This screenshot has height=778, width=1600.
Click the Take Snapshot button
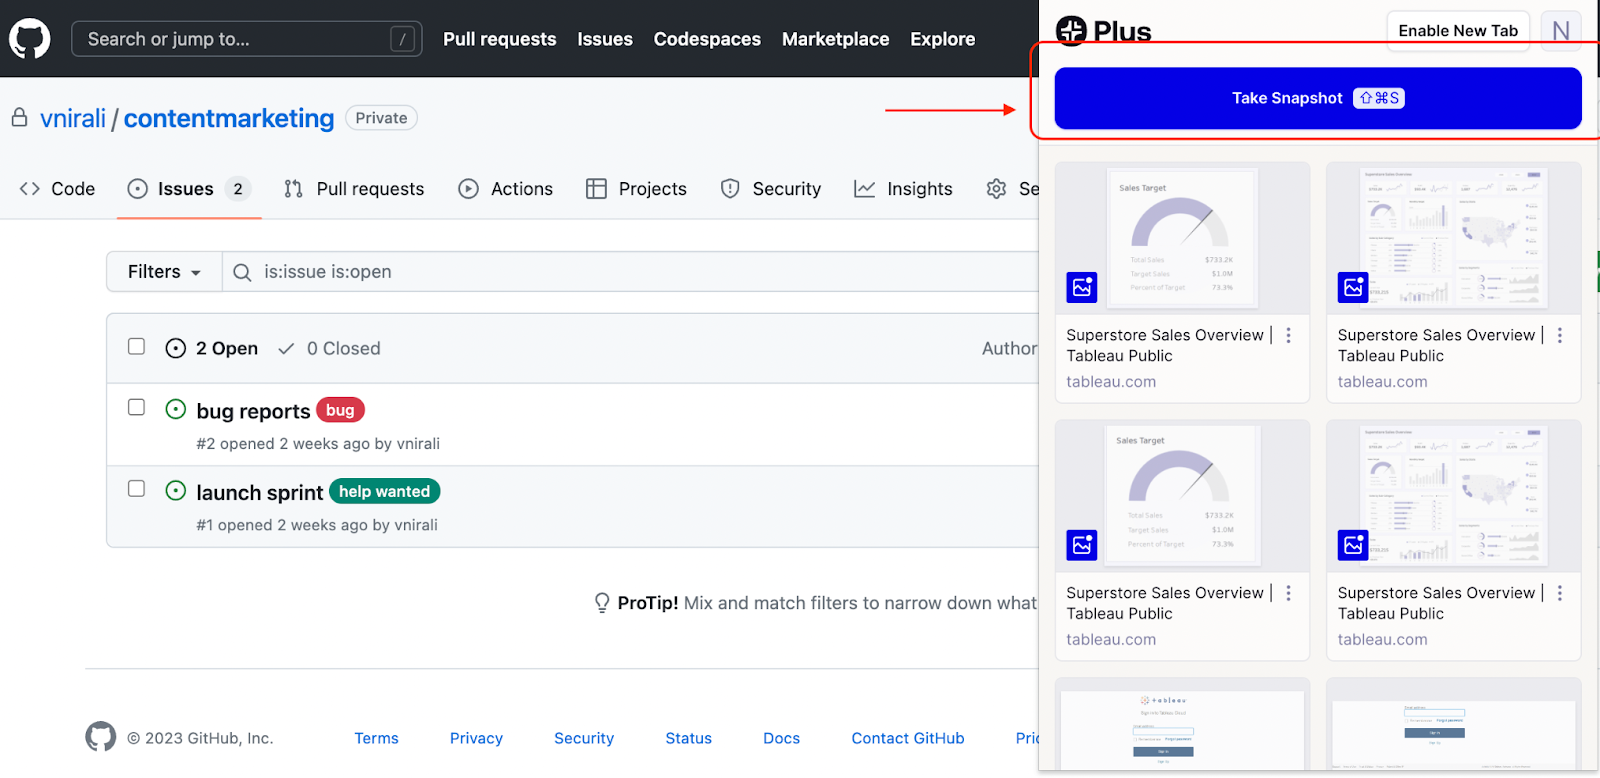1318,98
